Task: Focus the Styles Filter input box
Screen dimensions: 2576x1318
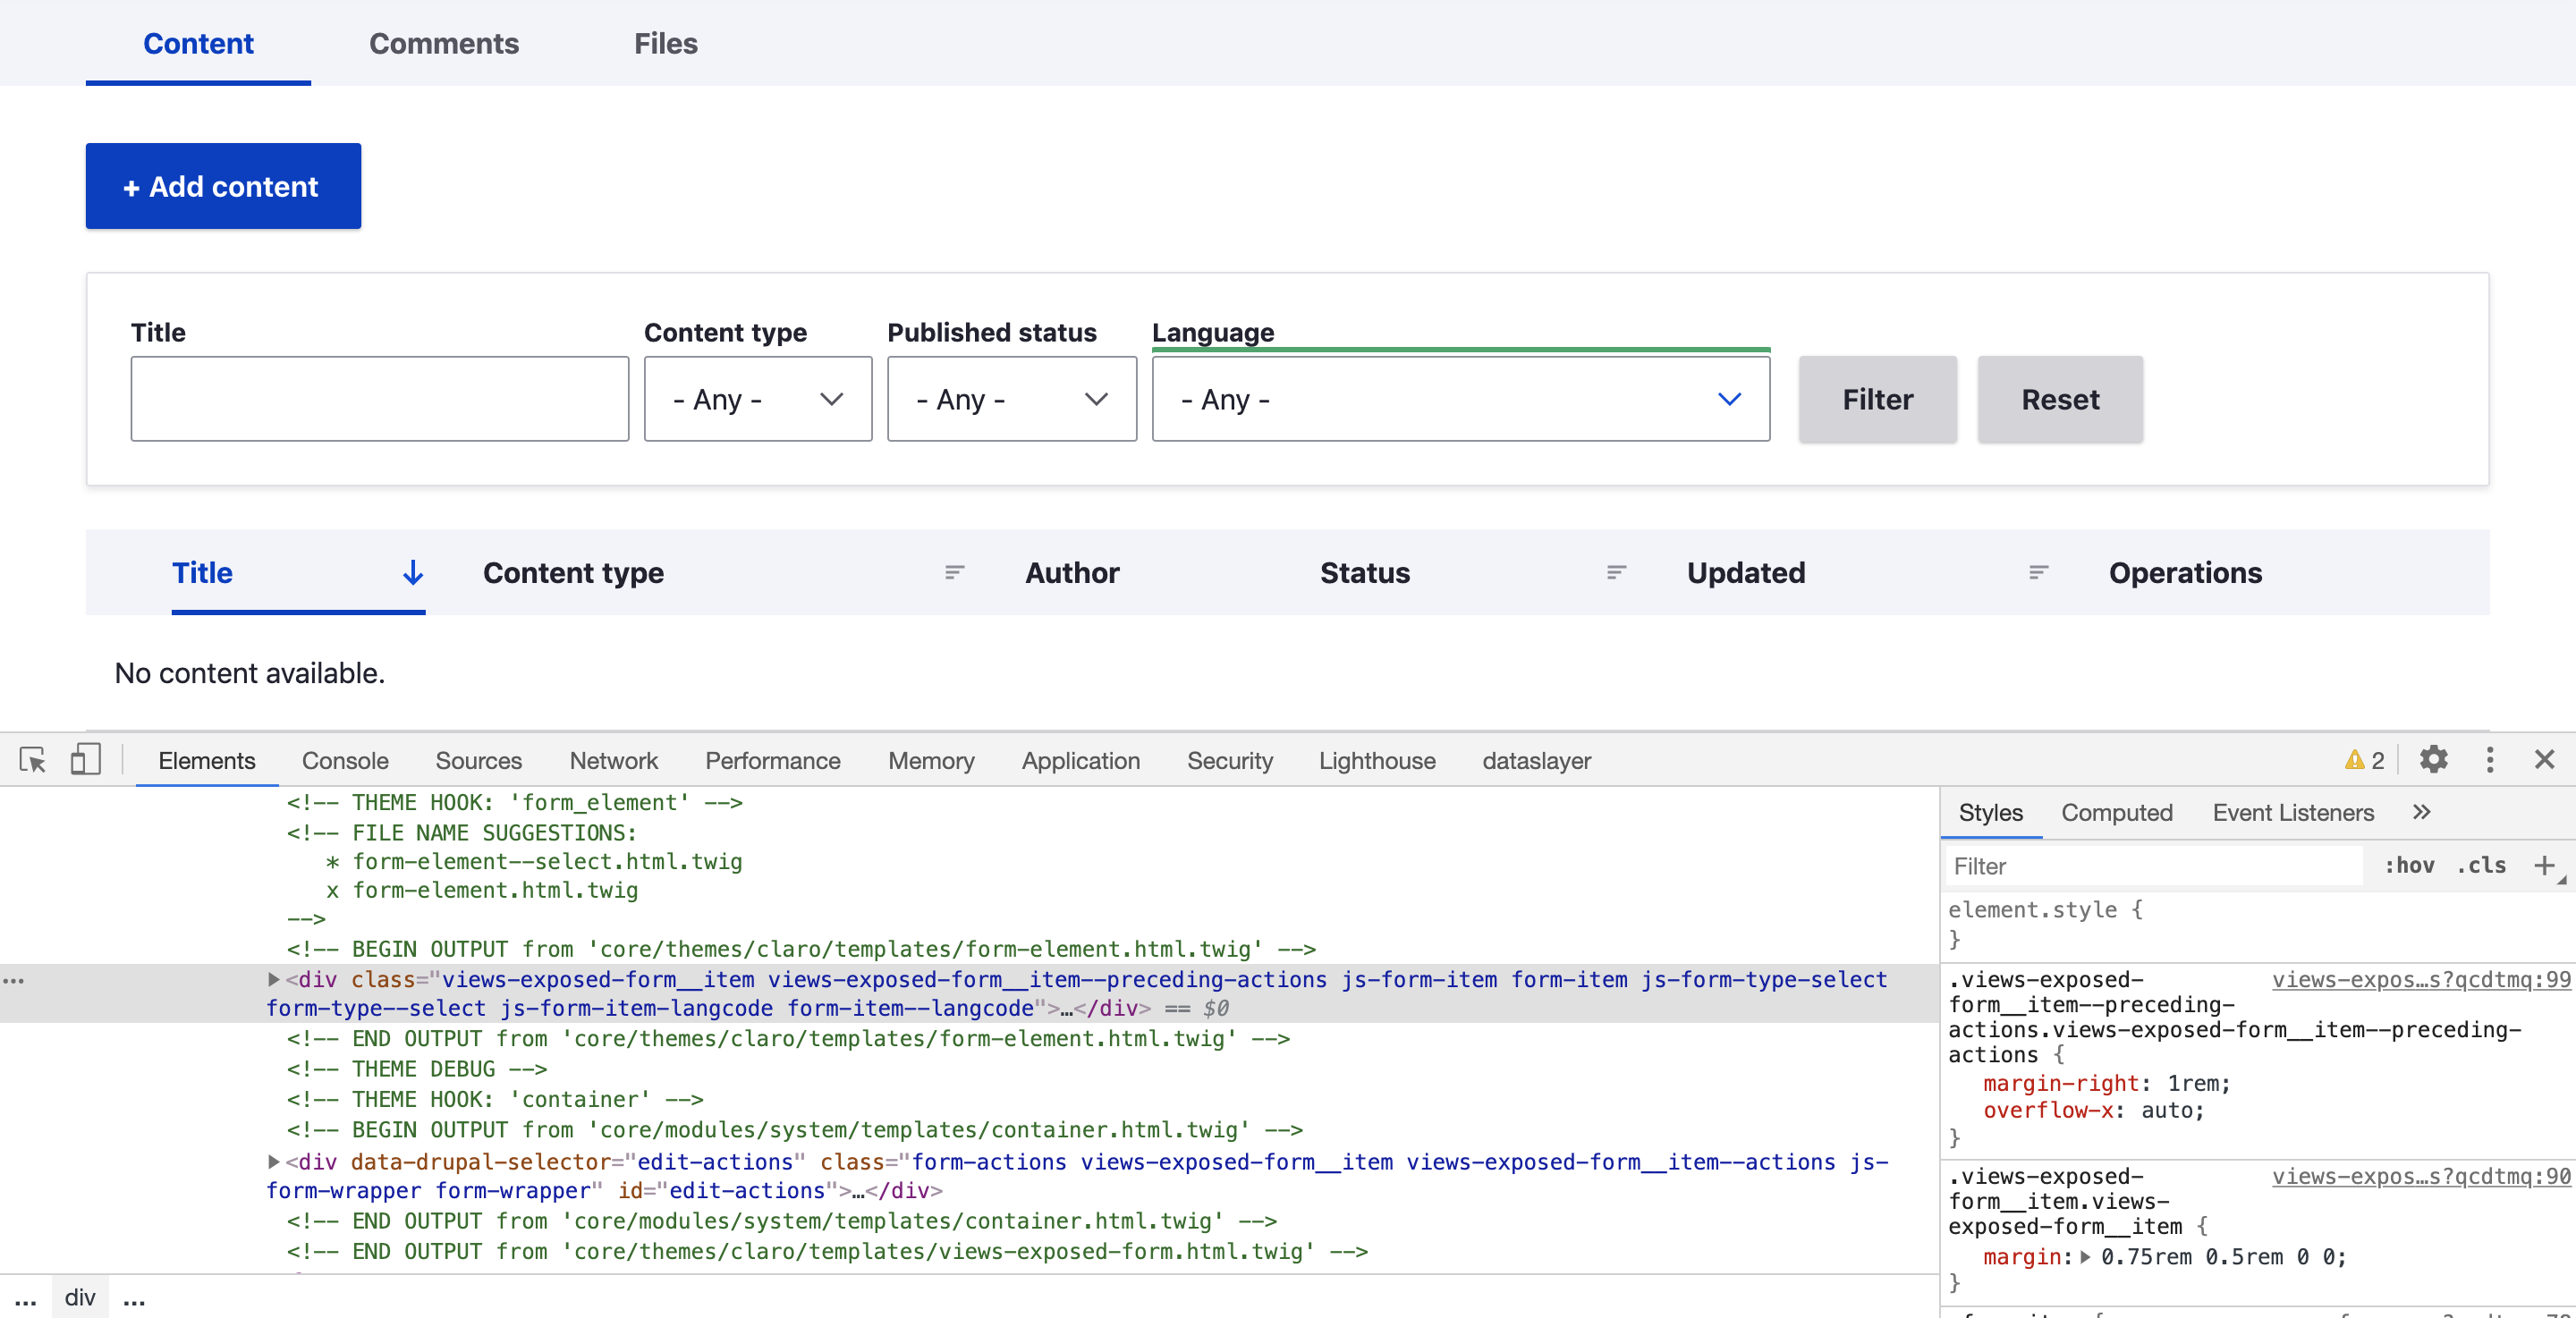Action: tap(2155, 866)
